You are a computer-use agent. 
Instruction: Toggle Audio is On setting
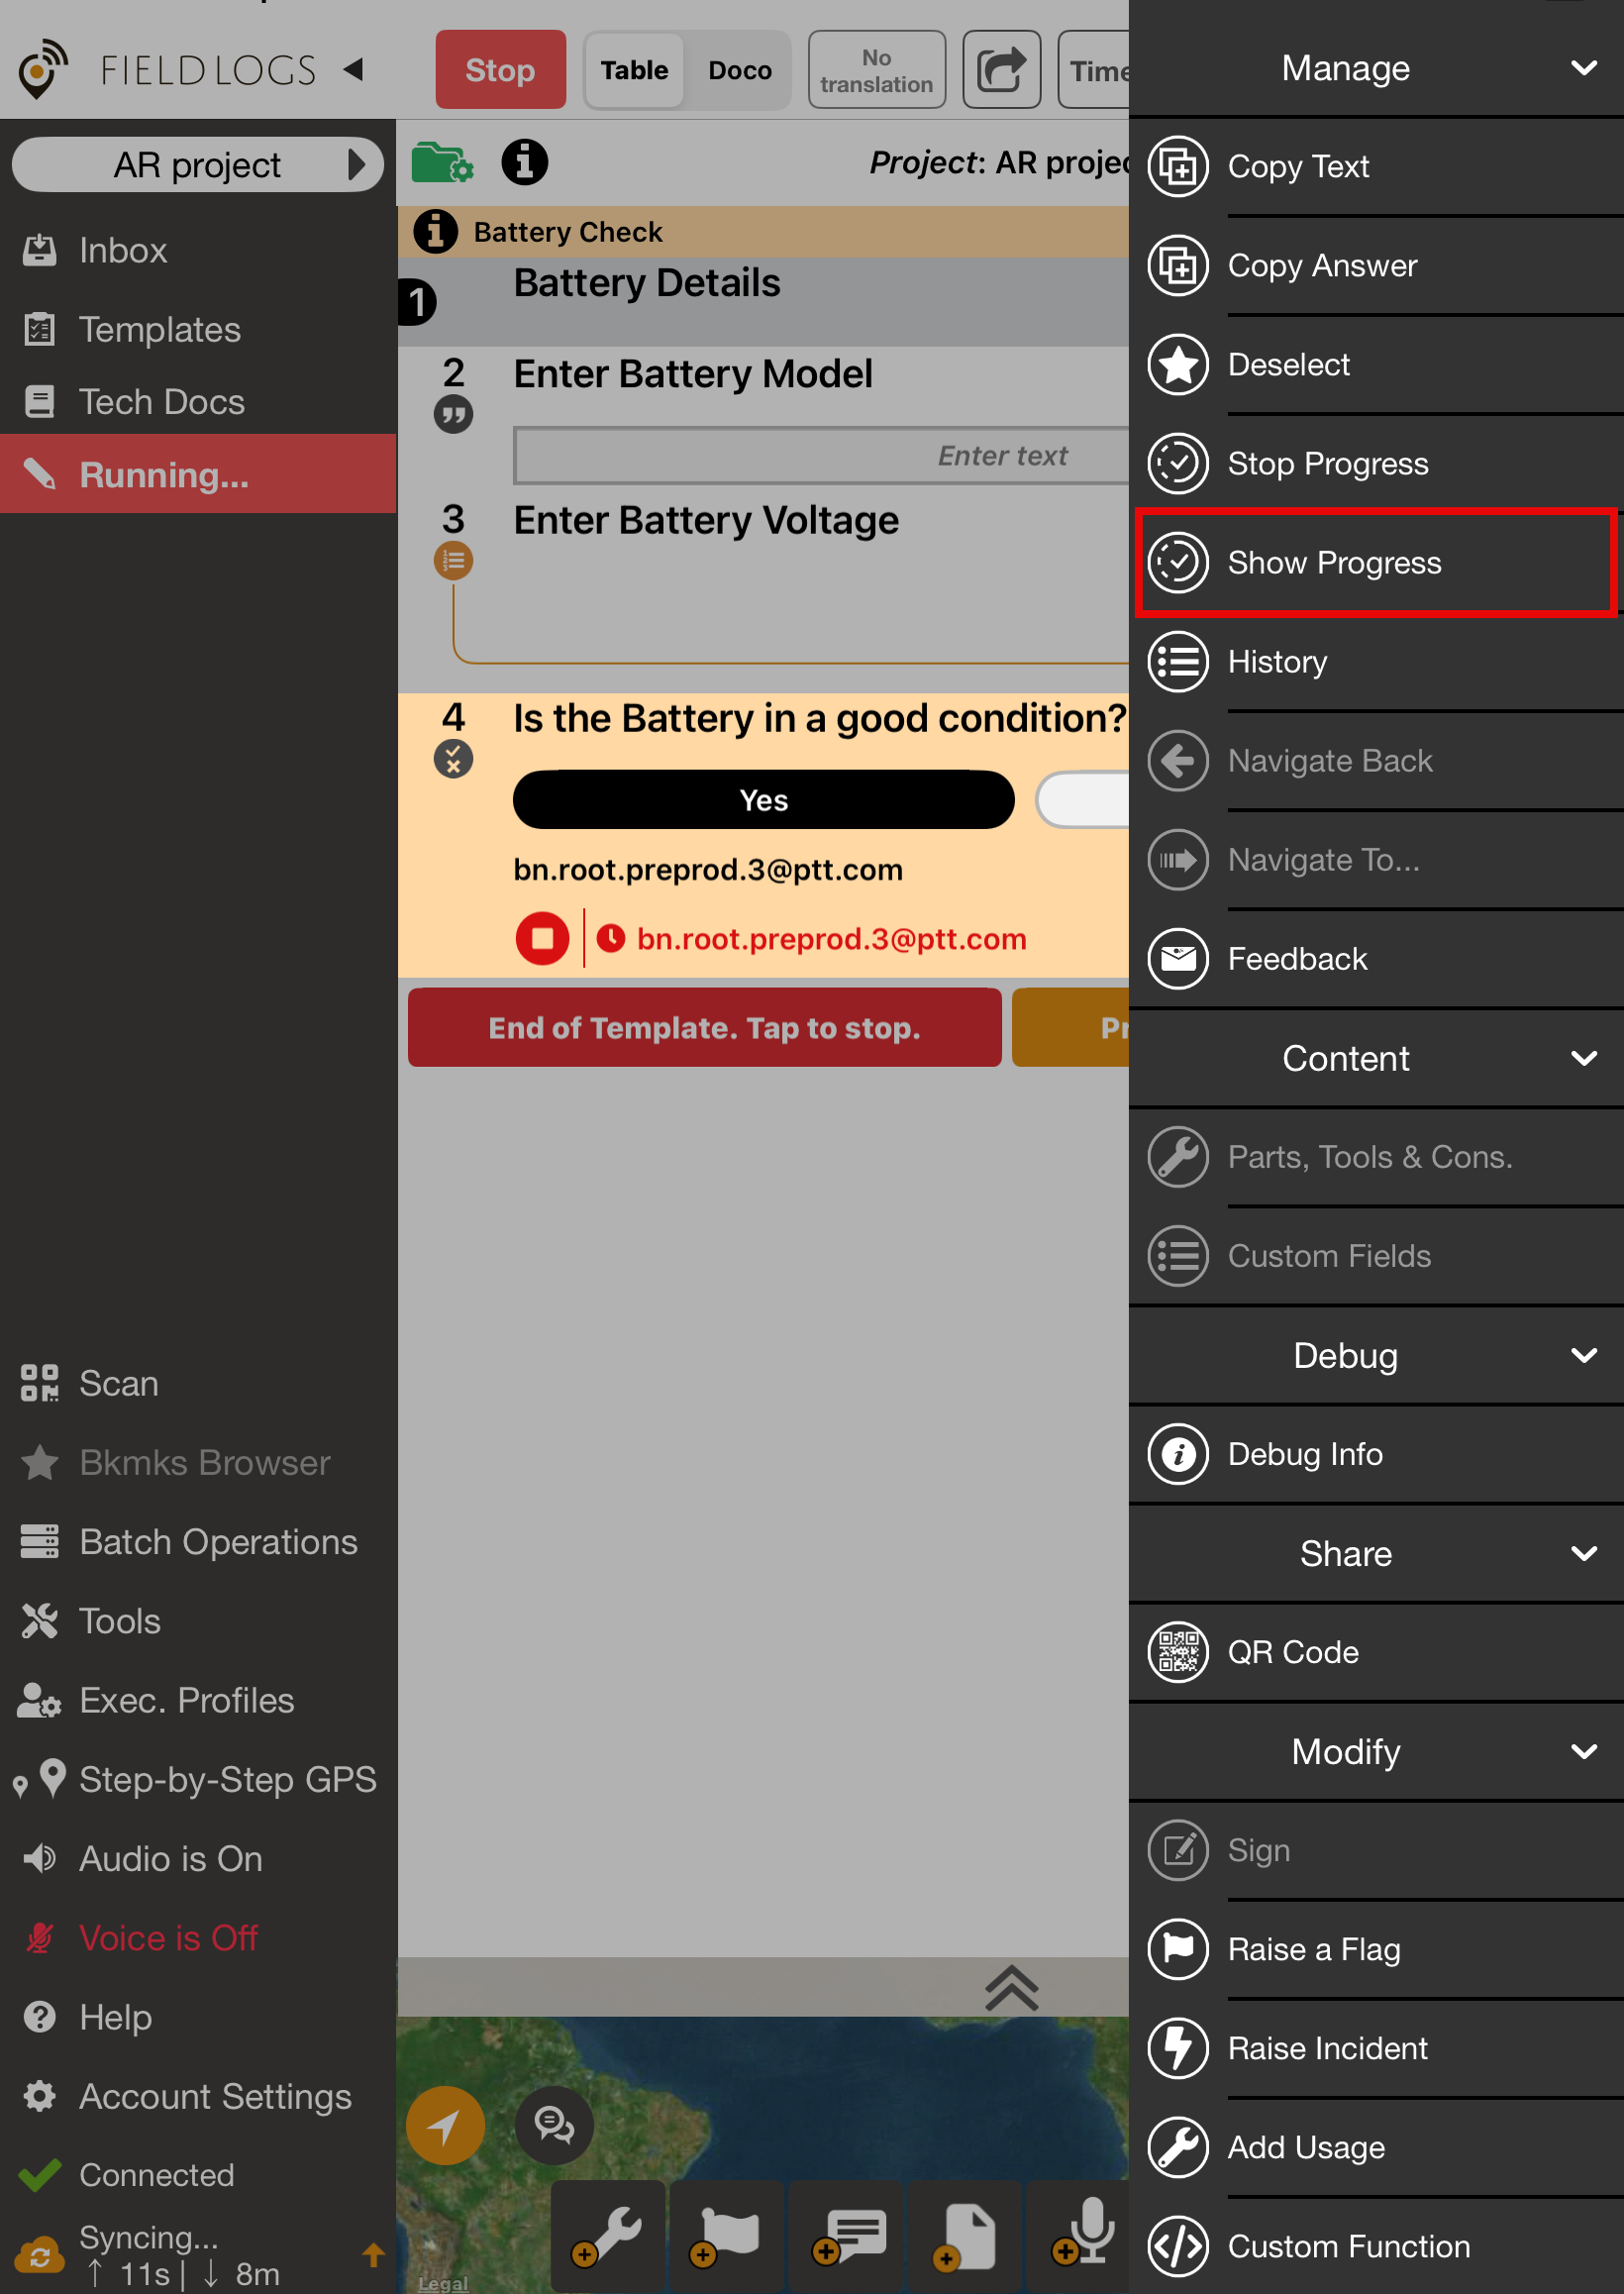coord(170,1859)
